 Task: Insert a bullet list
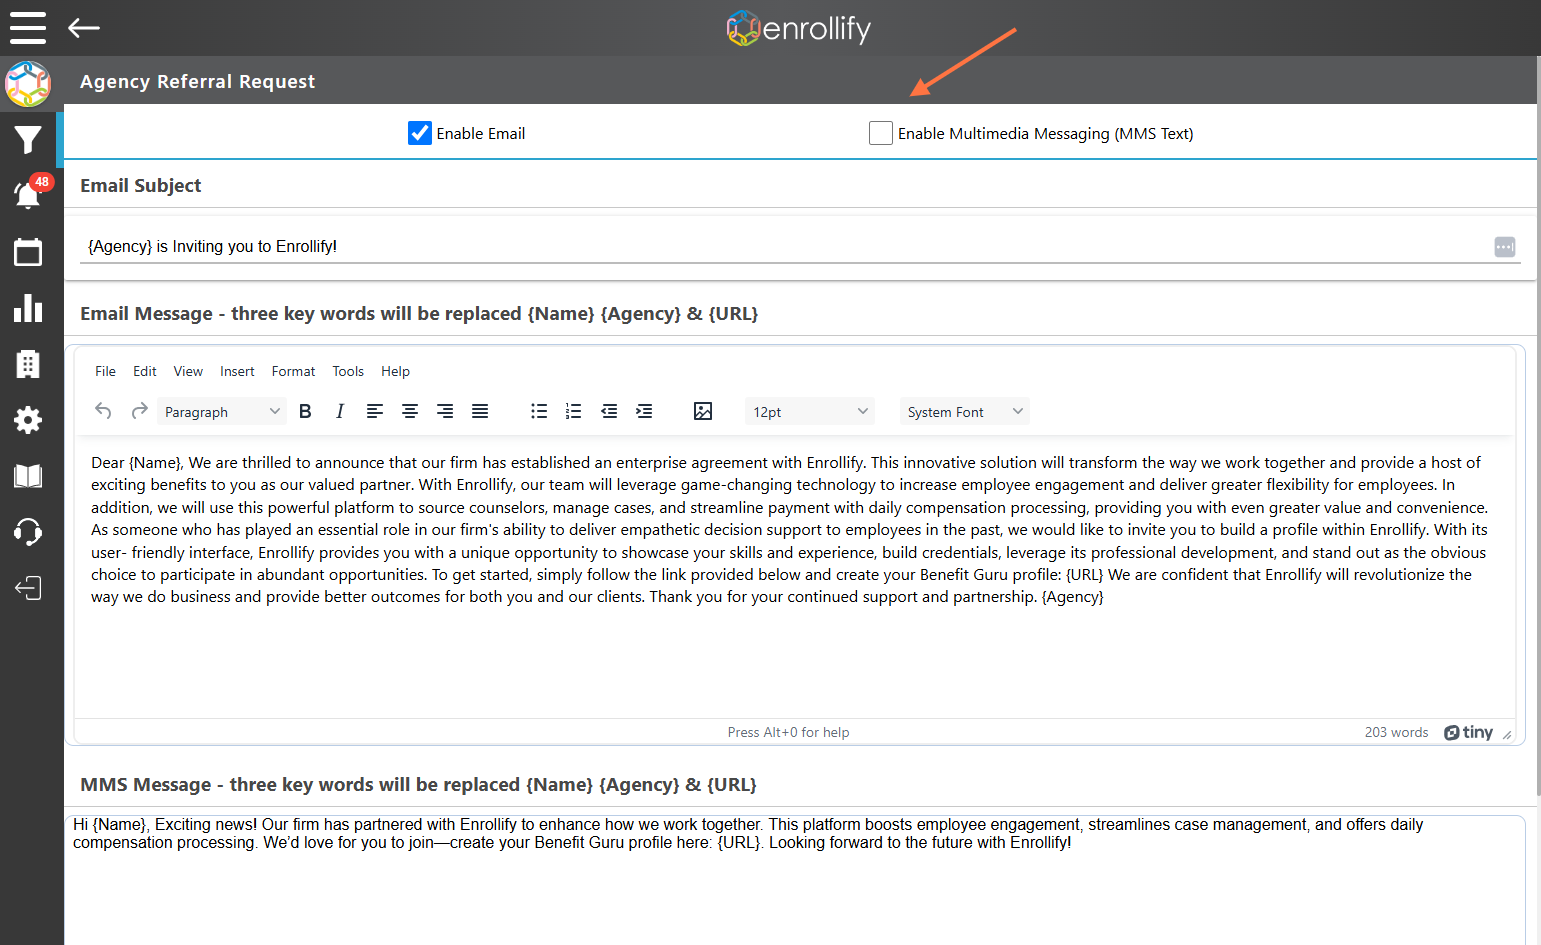coord(539,411)
